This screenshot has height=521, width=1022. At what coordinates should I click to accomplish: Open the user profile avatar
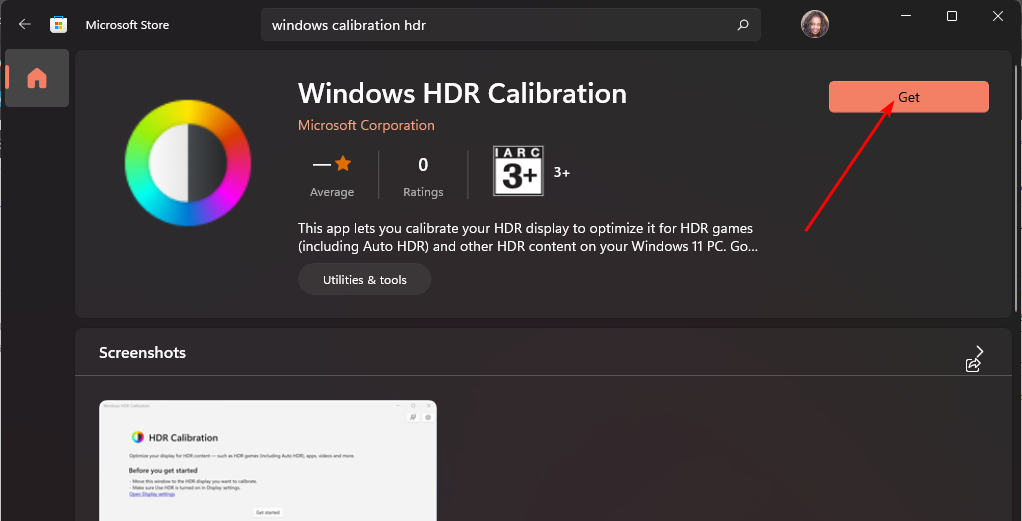coord(815,24)
